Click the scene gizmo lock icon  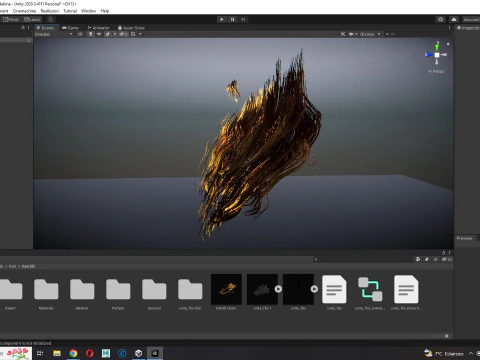[448, 44]
